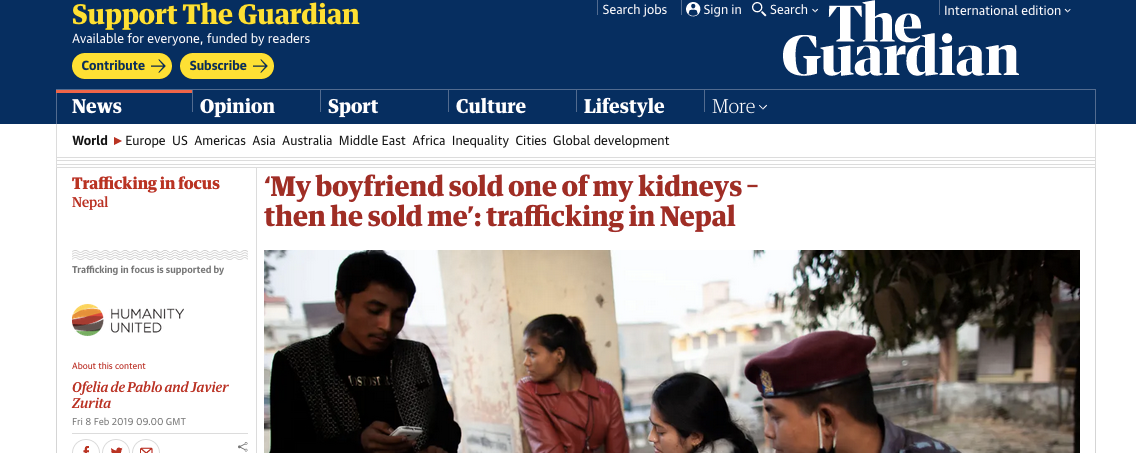
Task: Expand the More navigation menu
Action: [739, 106]
